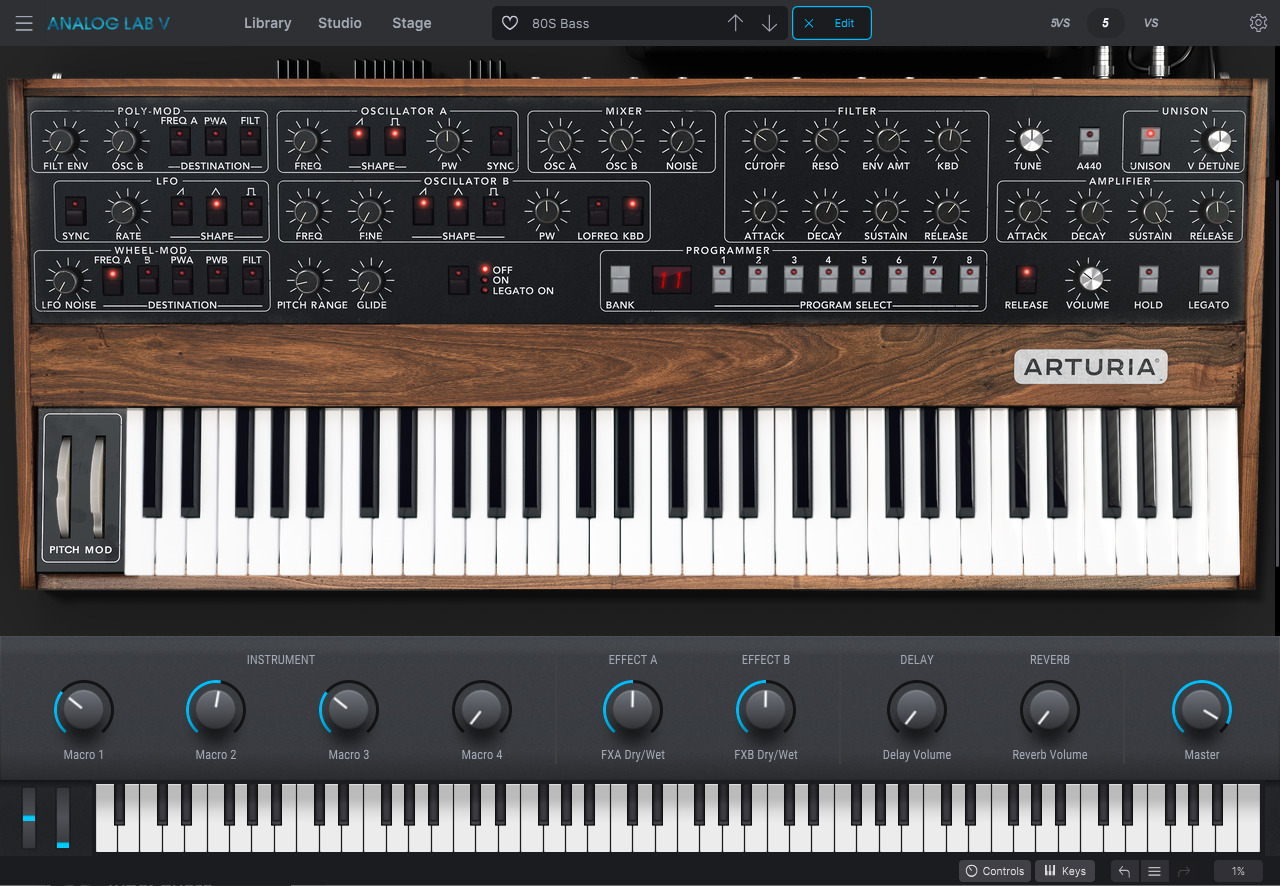Toggle the UNISON switch
The height and width of the screenshot is (886, 1280).
click(1150, 140)
